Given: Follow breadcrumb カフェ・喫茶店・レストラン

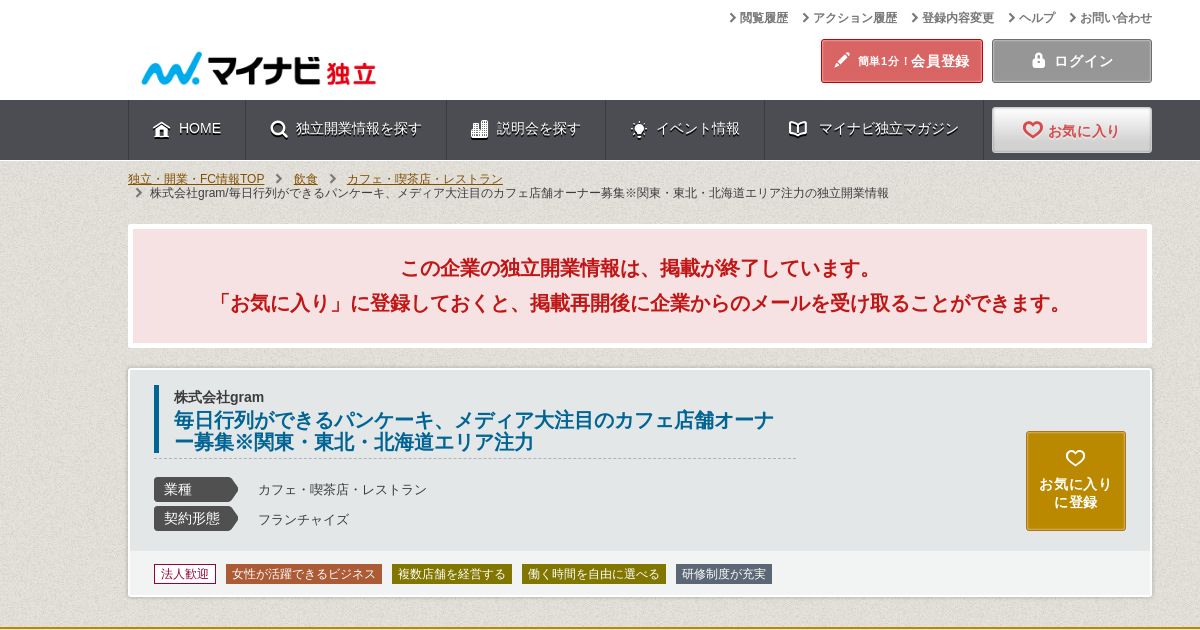Looking at the screenshot, I should [425, 179].
